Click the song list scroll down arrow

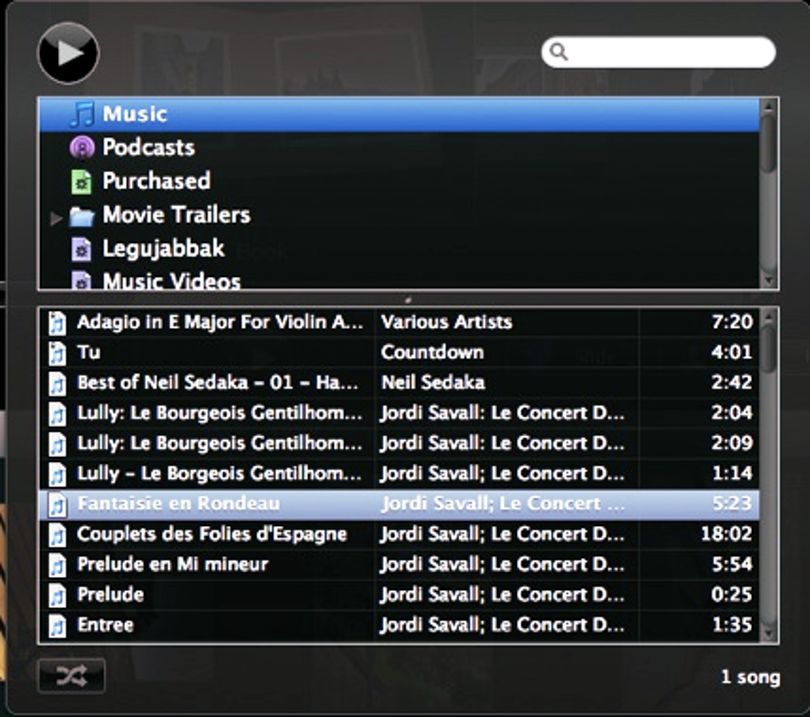click(x=769, y=634)
